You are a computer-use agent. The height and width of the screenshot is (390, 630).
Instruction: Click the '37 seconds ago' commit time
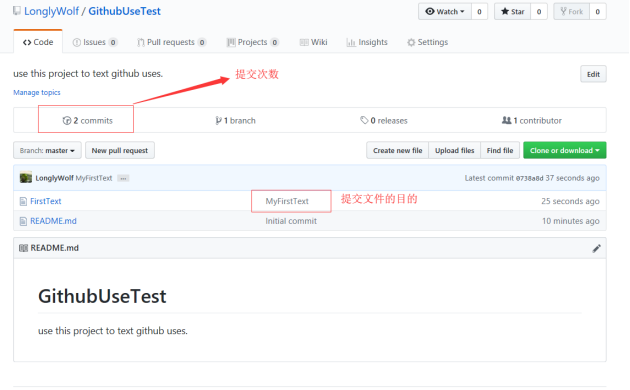[x=572, y=178]
